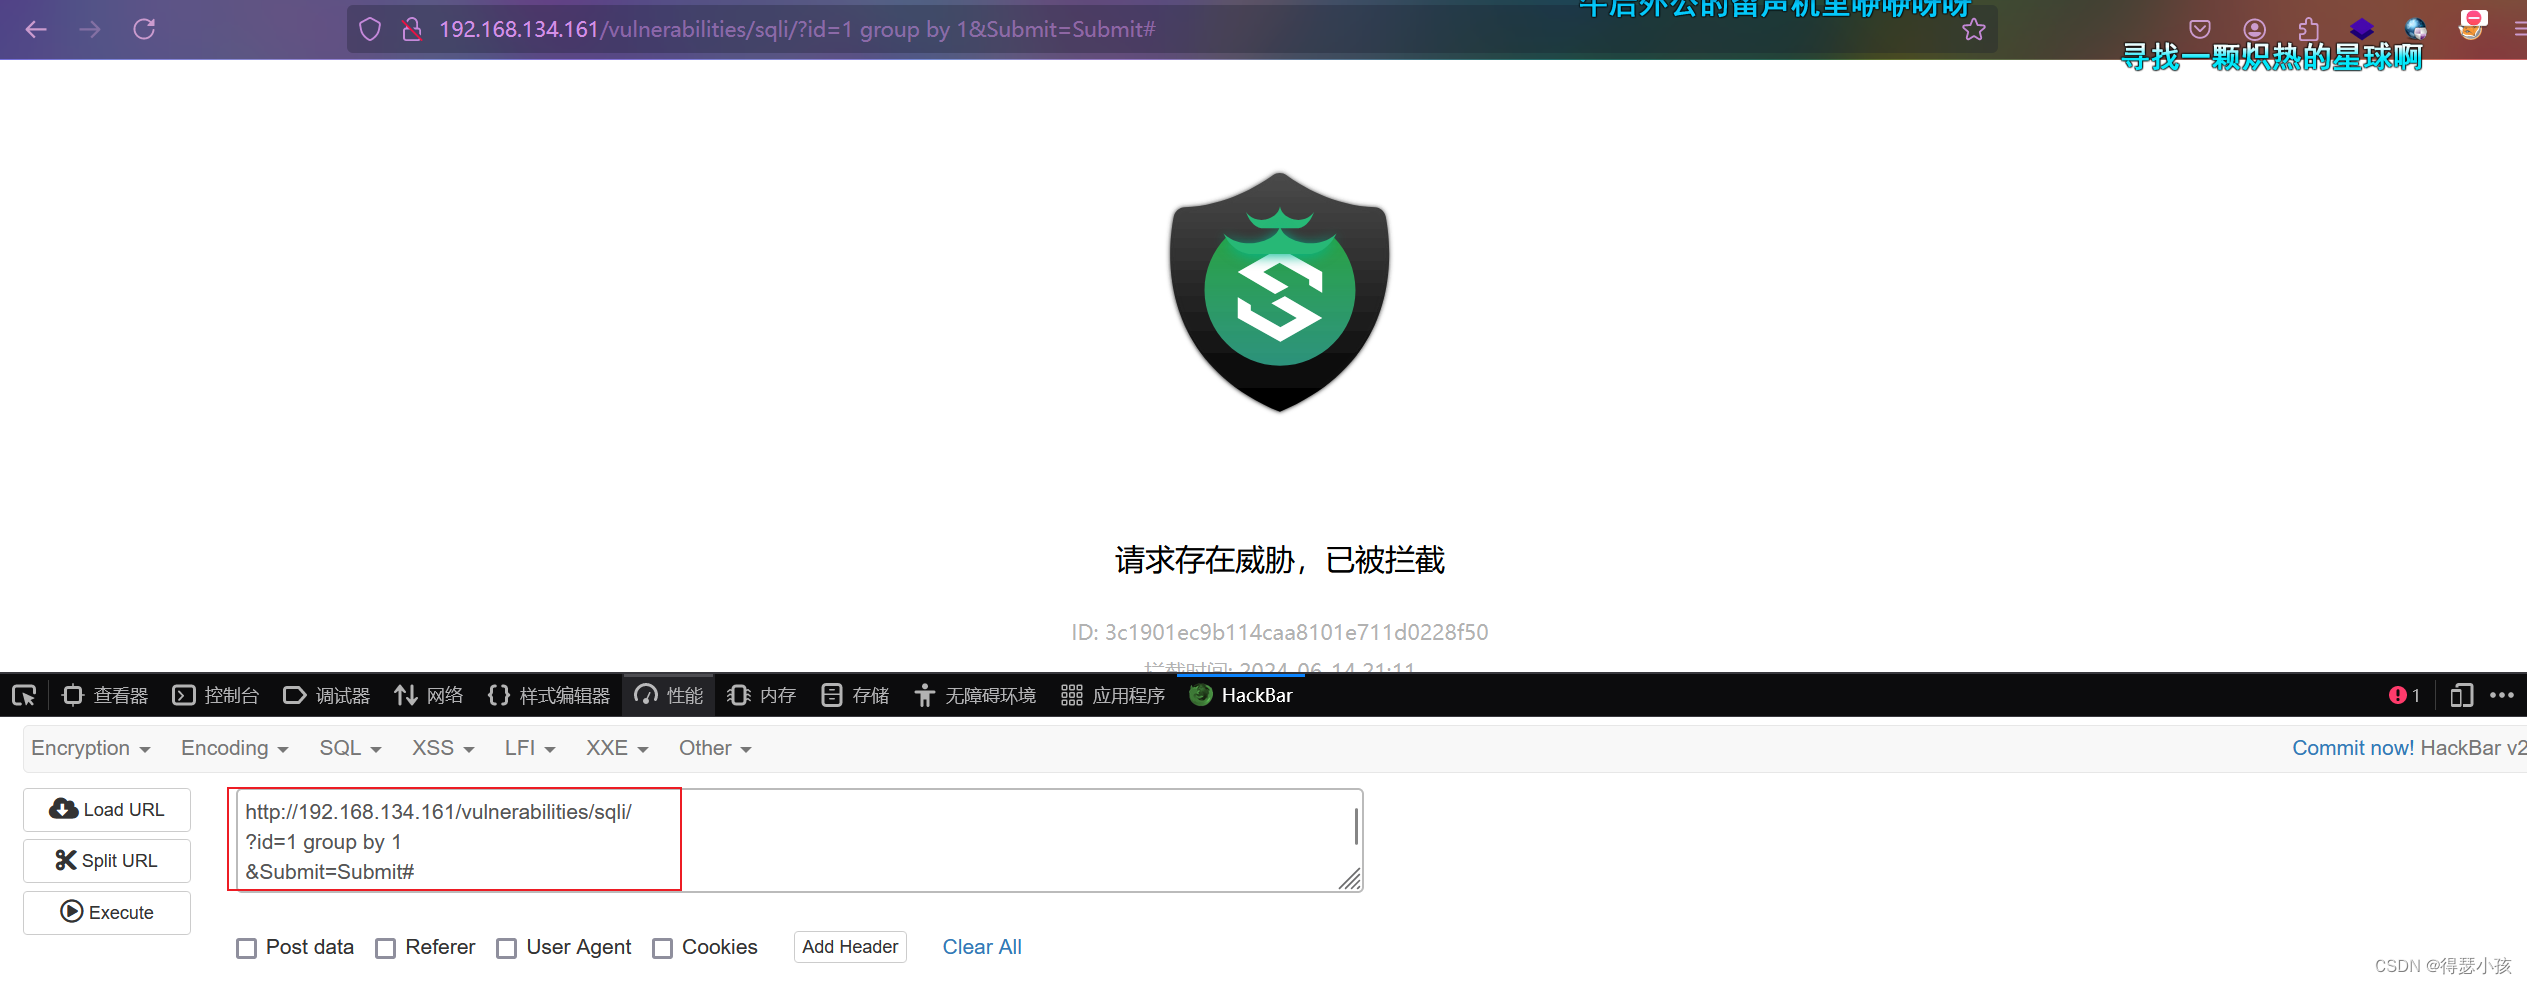This screenshot has width=2527, height=984.
Task: Open the Commit now! link
Action: tap(2353, 748)
